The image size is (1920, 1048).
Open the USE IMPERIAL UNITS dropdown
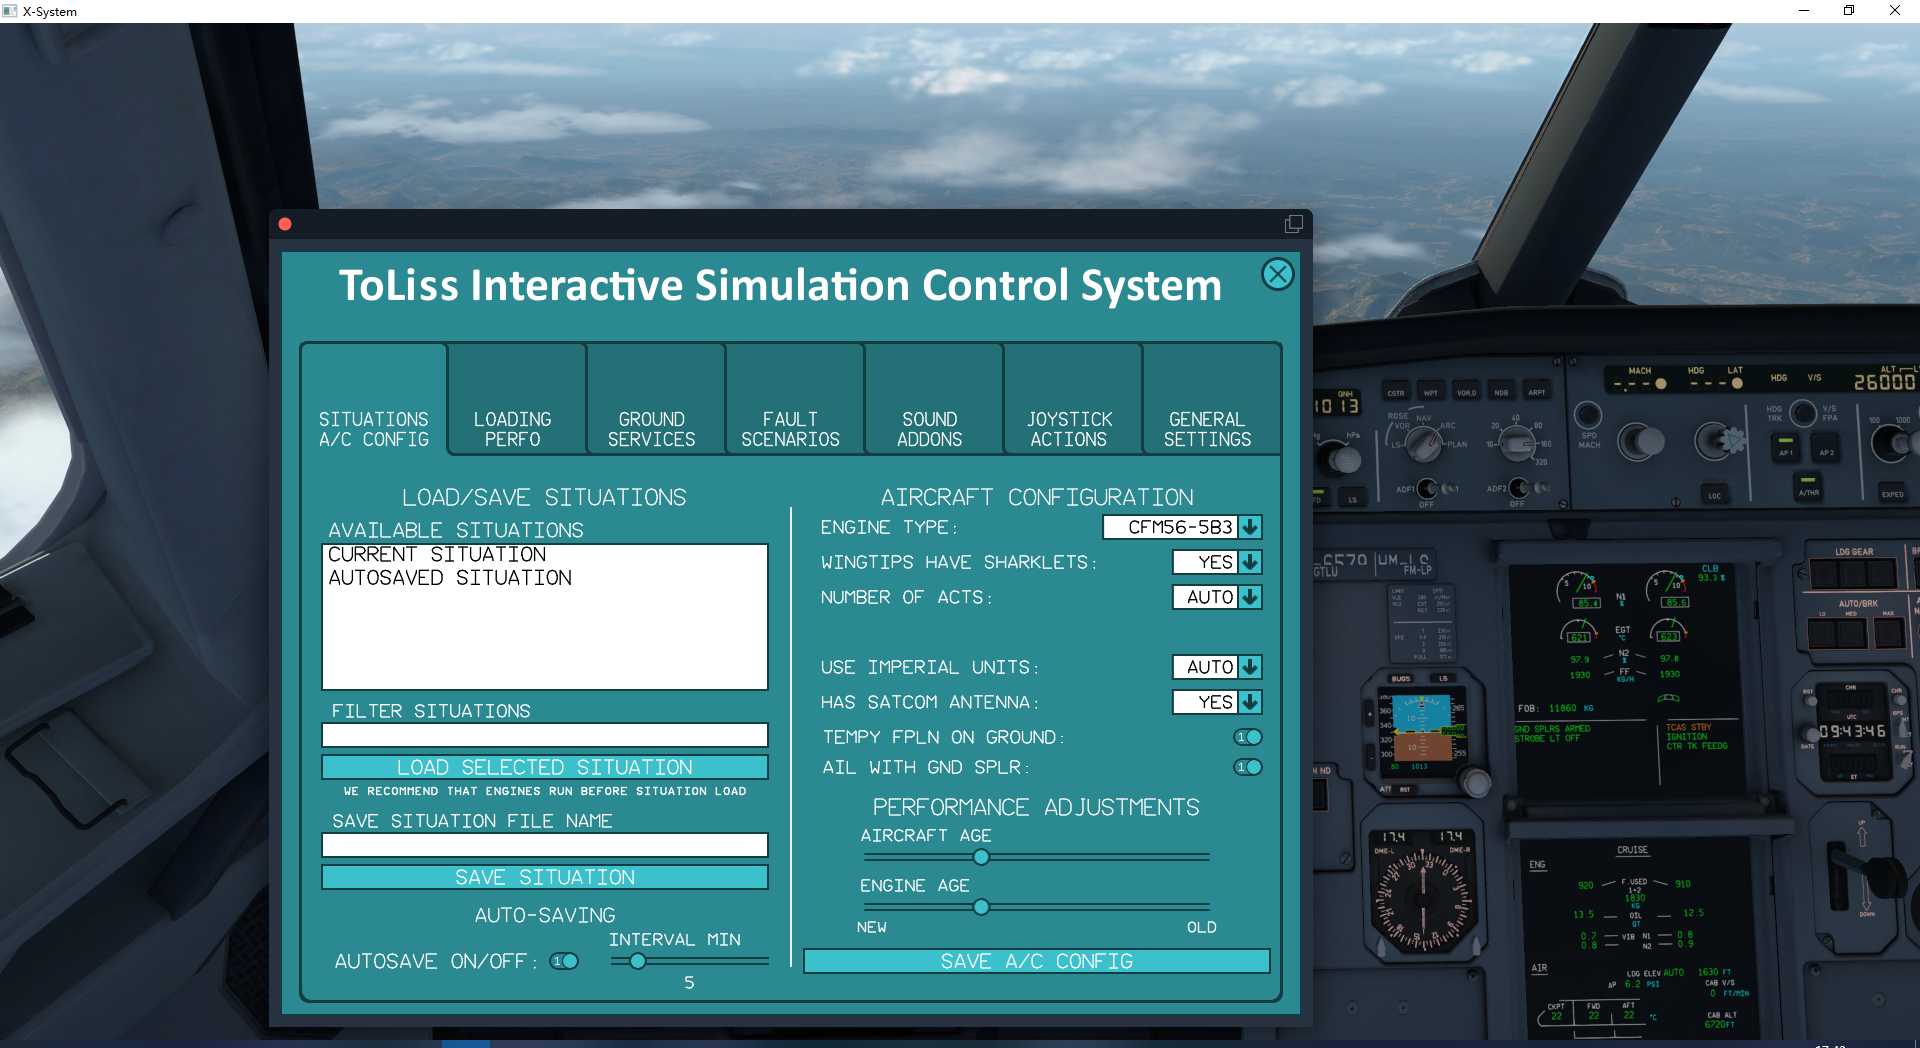pyautogui.click(x=1250, y=667)
